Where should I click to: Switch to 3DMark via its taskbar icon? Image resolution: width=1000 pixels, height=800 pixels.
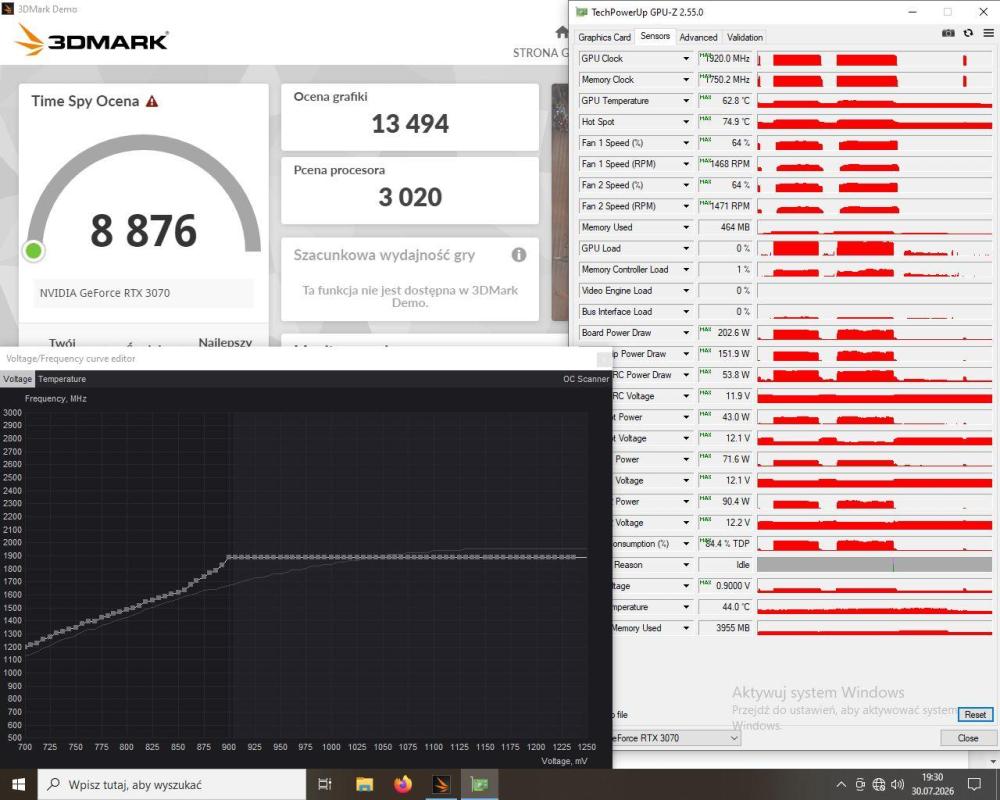(441, 784)
